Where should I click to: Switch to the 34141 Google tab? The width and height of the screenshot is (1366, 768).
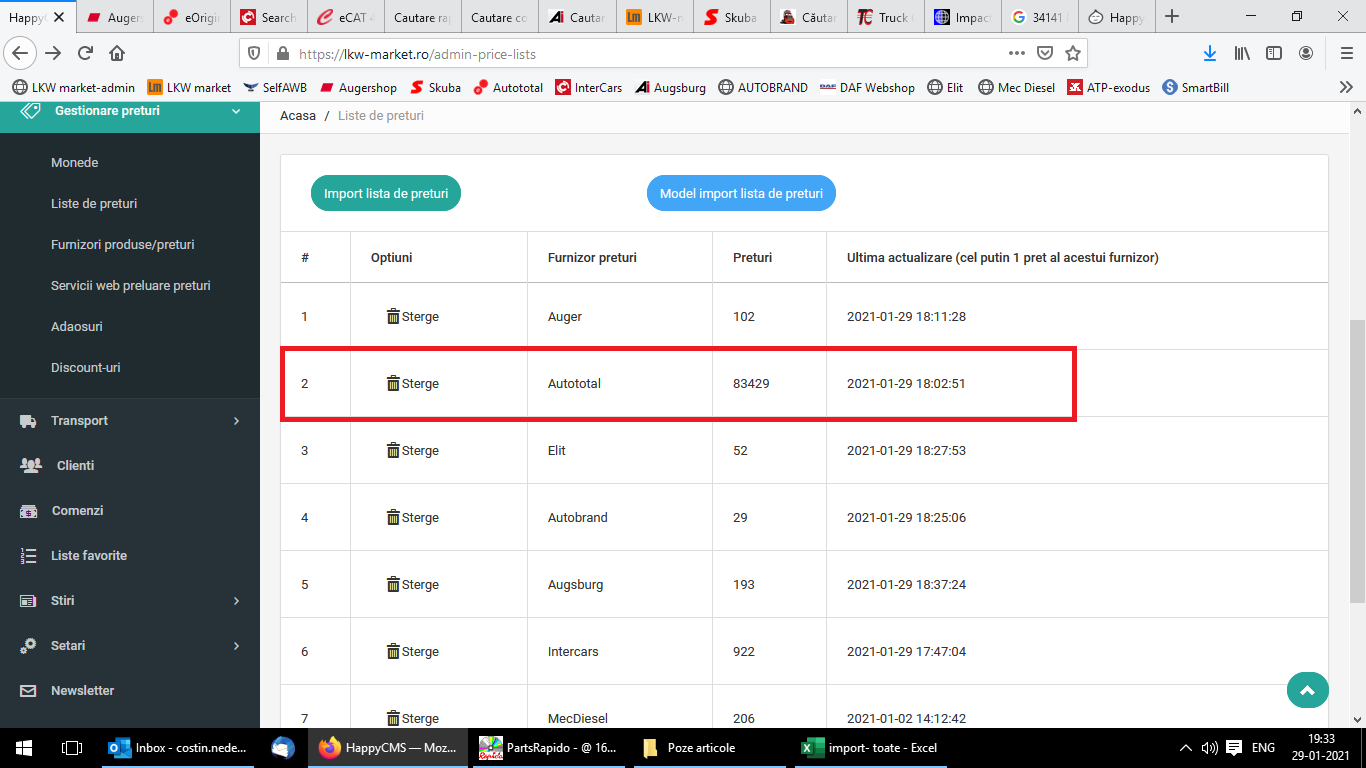(1039, 17)
